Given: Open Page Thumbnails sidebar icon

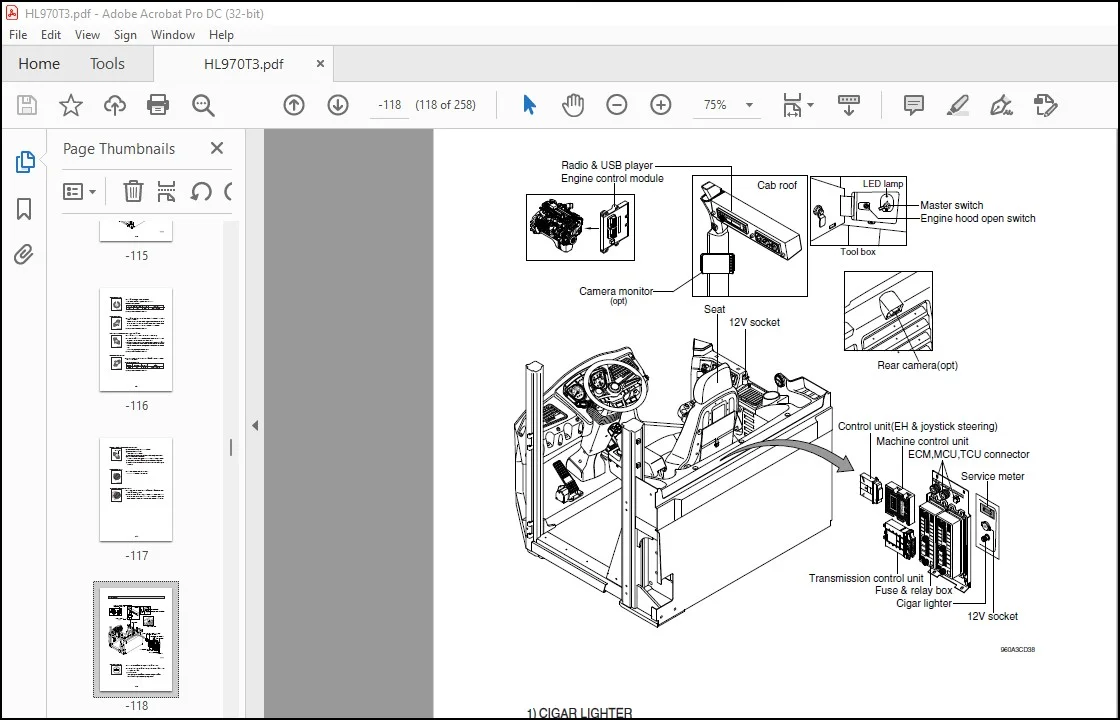Looking at the screenshot, I should [24, 162].
